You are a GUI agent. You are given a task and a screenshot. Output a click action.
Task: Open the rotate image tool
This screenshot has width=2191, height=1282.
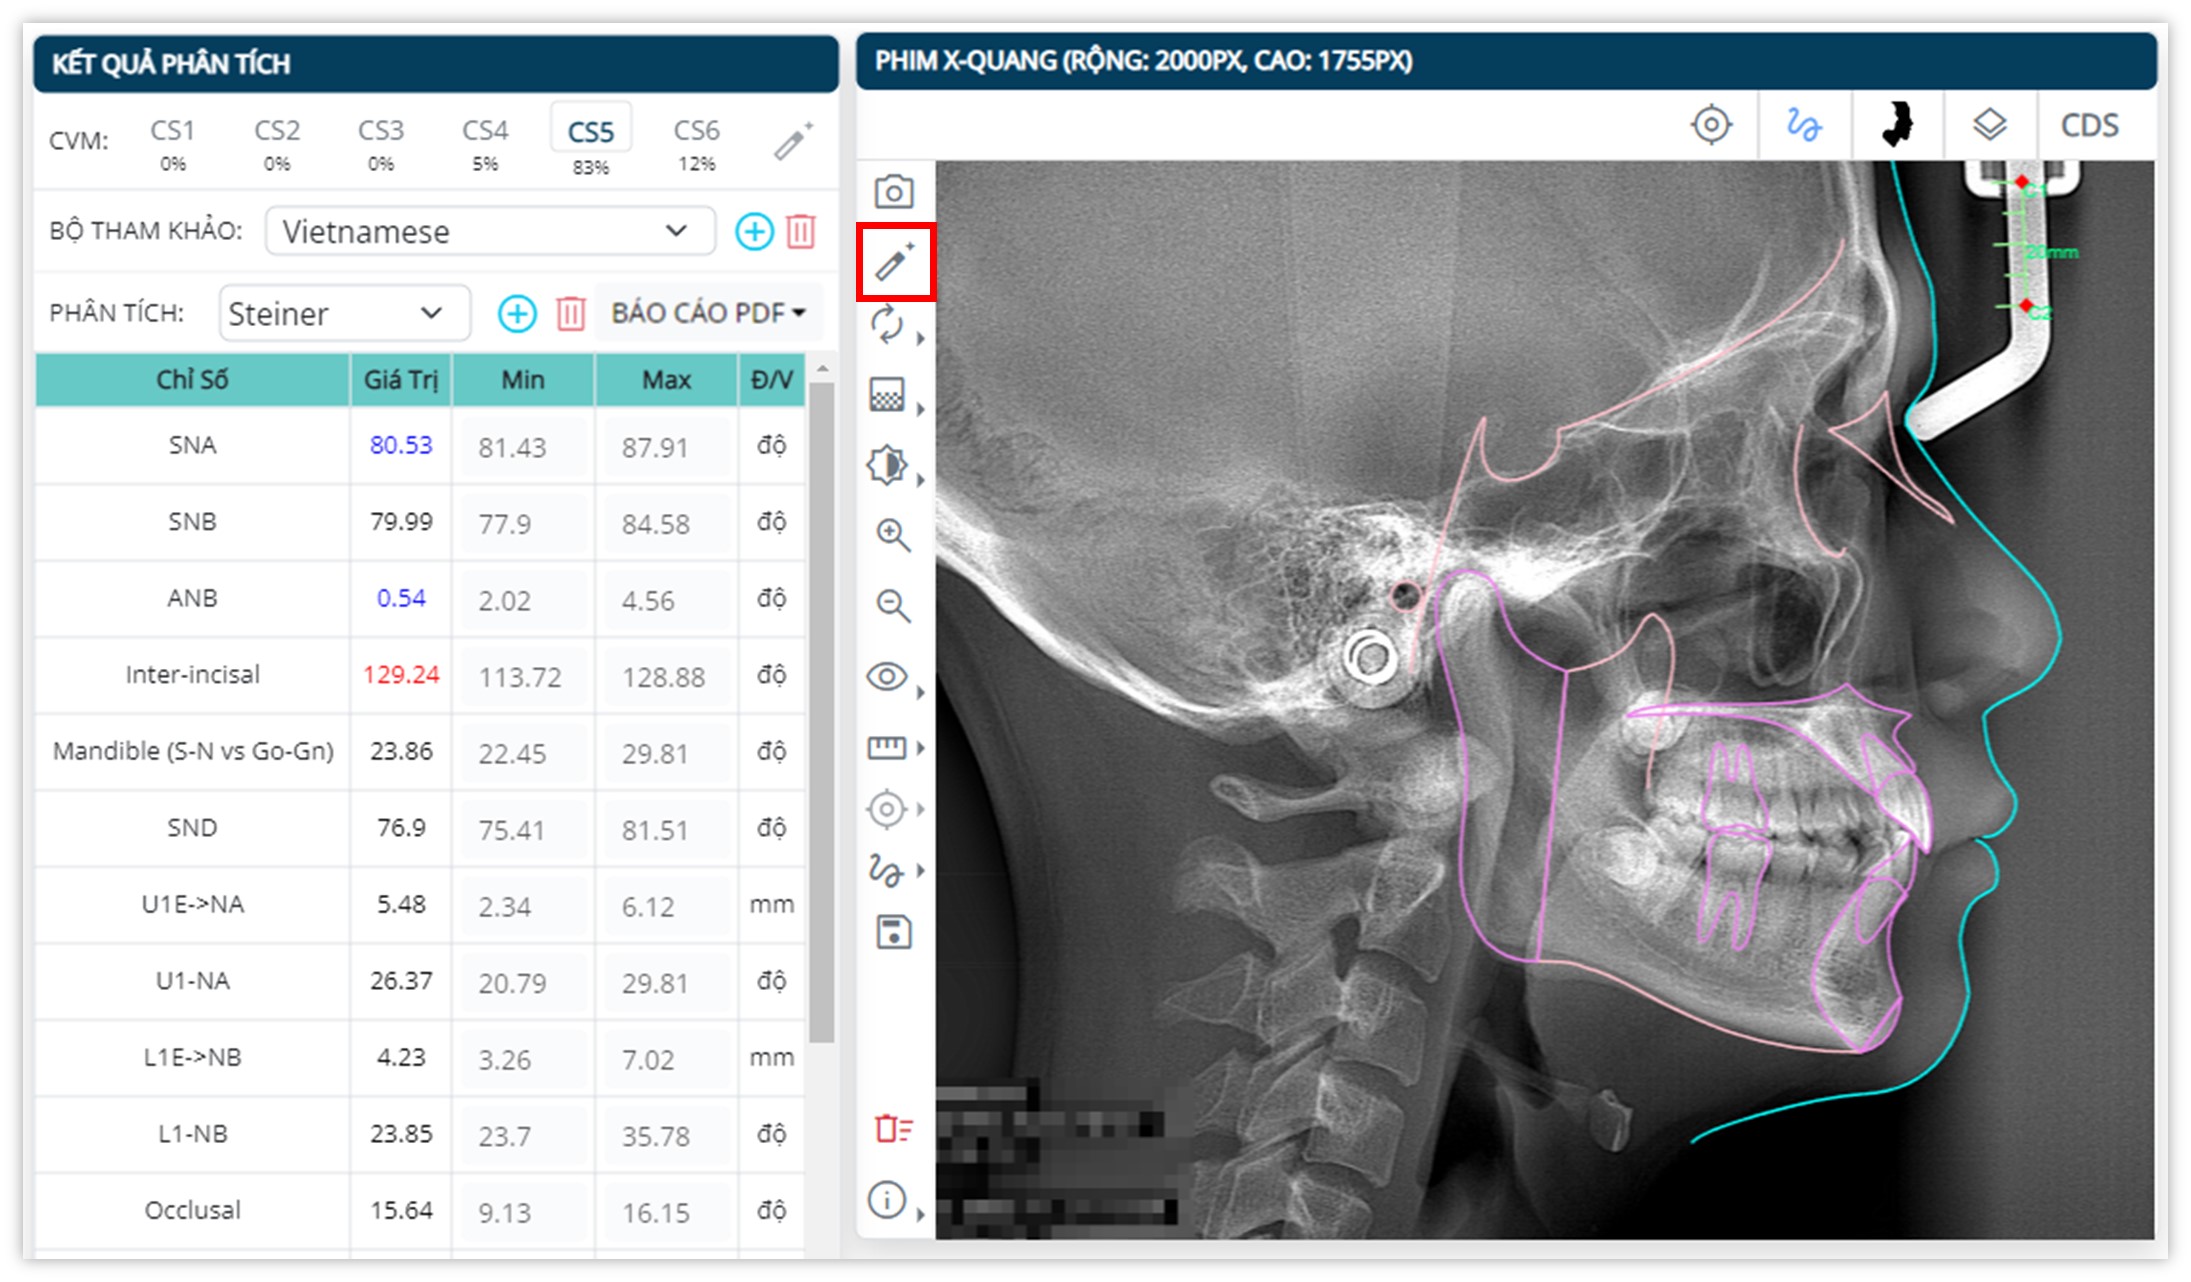coord(887,326)
